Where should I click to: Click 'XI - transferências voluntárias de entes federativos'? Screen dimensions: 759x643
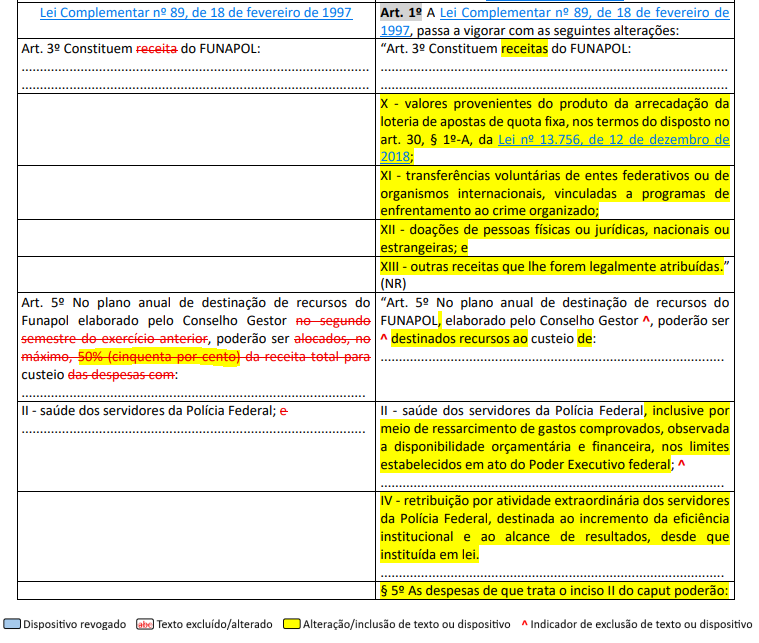540,175
